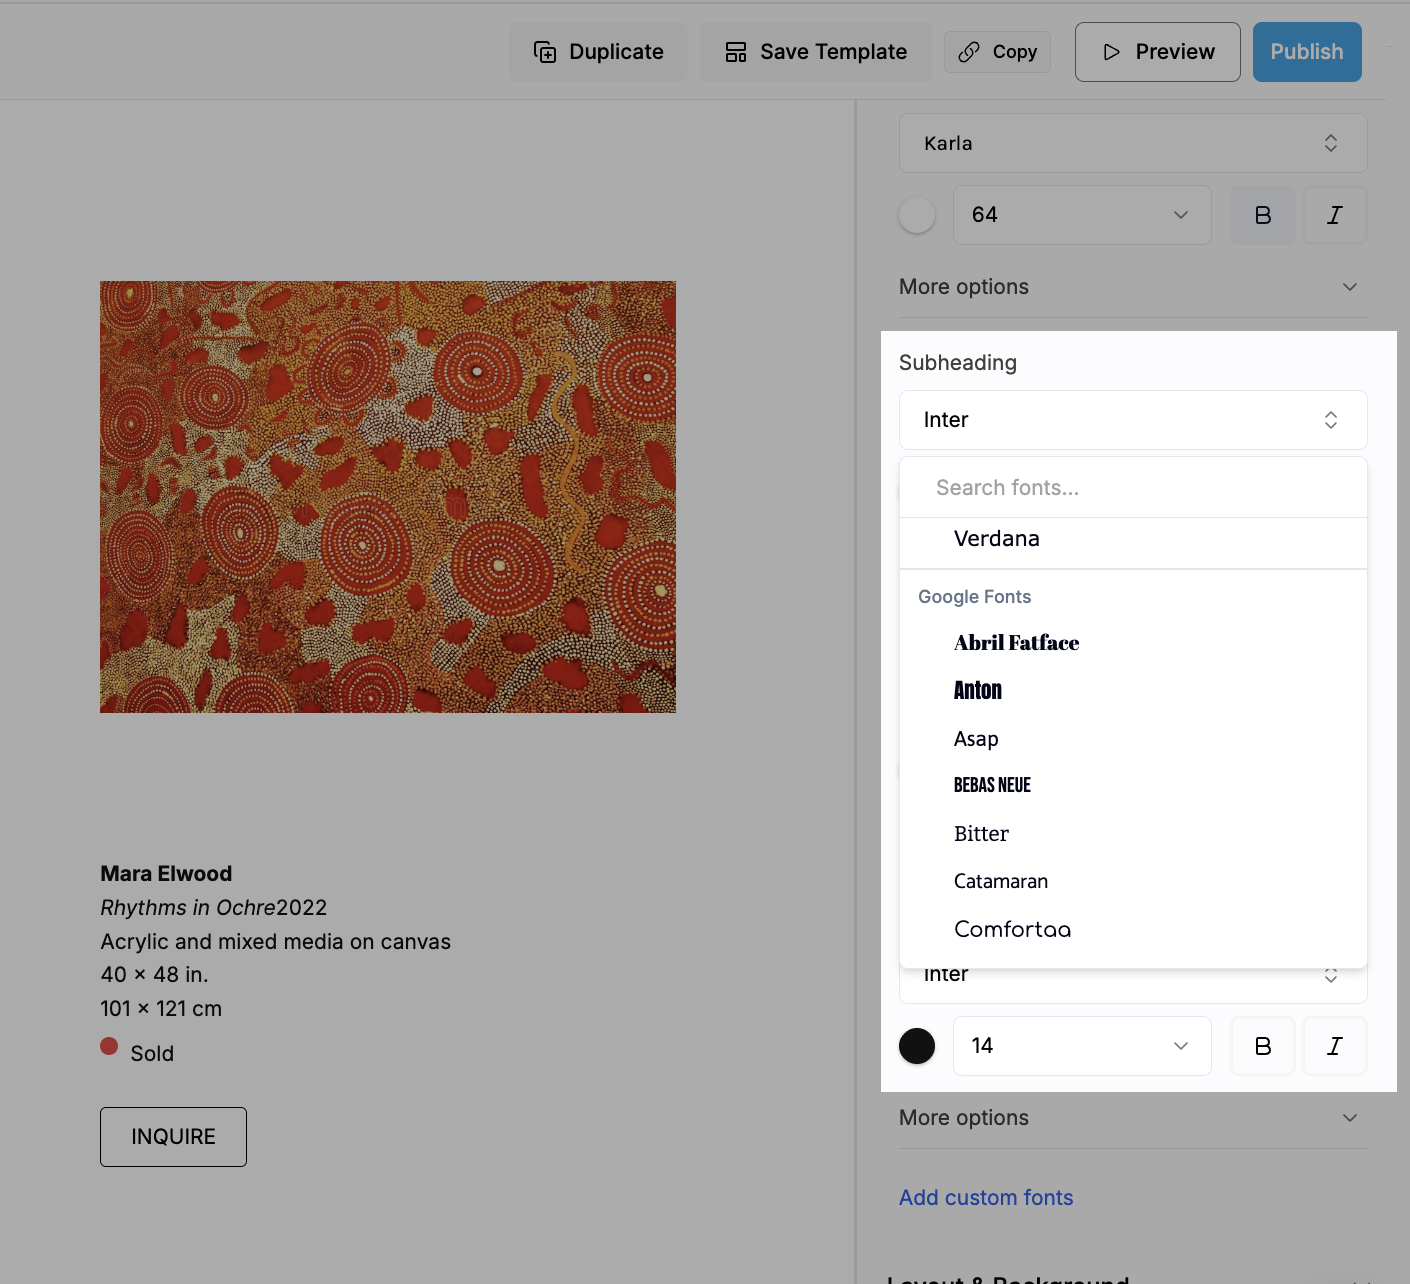Toggle italic for heading text

tap(1334, 215)
